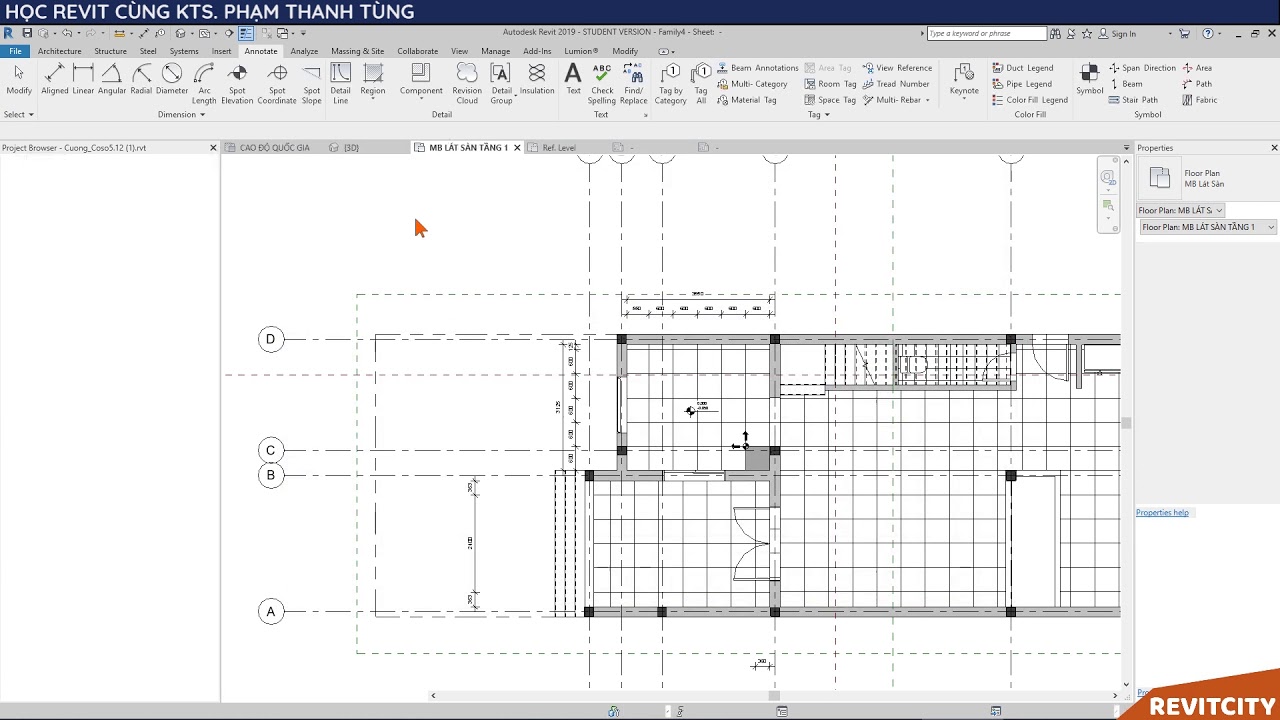Select the Arc Length dimension tool

(204, 85)
